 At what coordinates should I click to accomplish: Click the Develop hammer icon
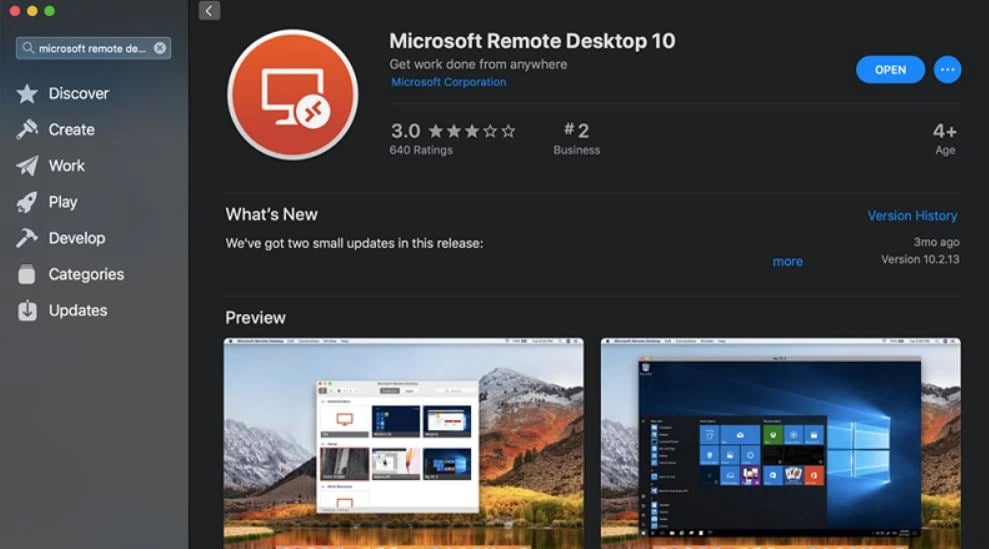coord(27,238)
